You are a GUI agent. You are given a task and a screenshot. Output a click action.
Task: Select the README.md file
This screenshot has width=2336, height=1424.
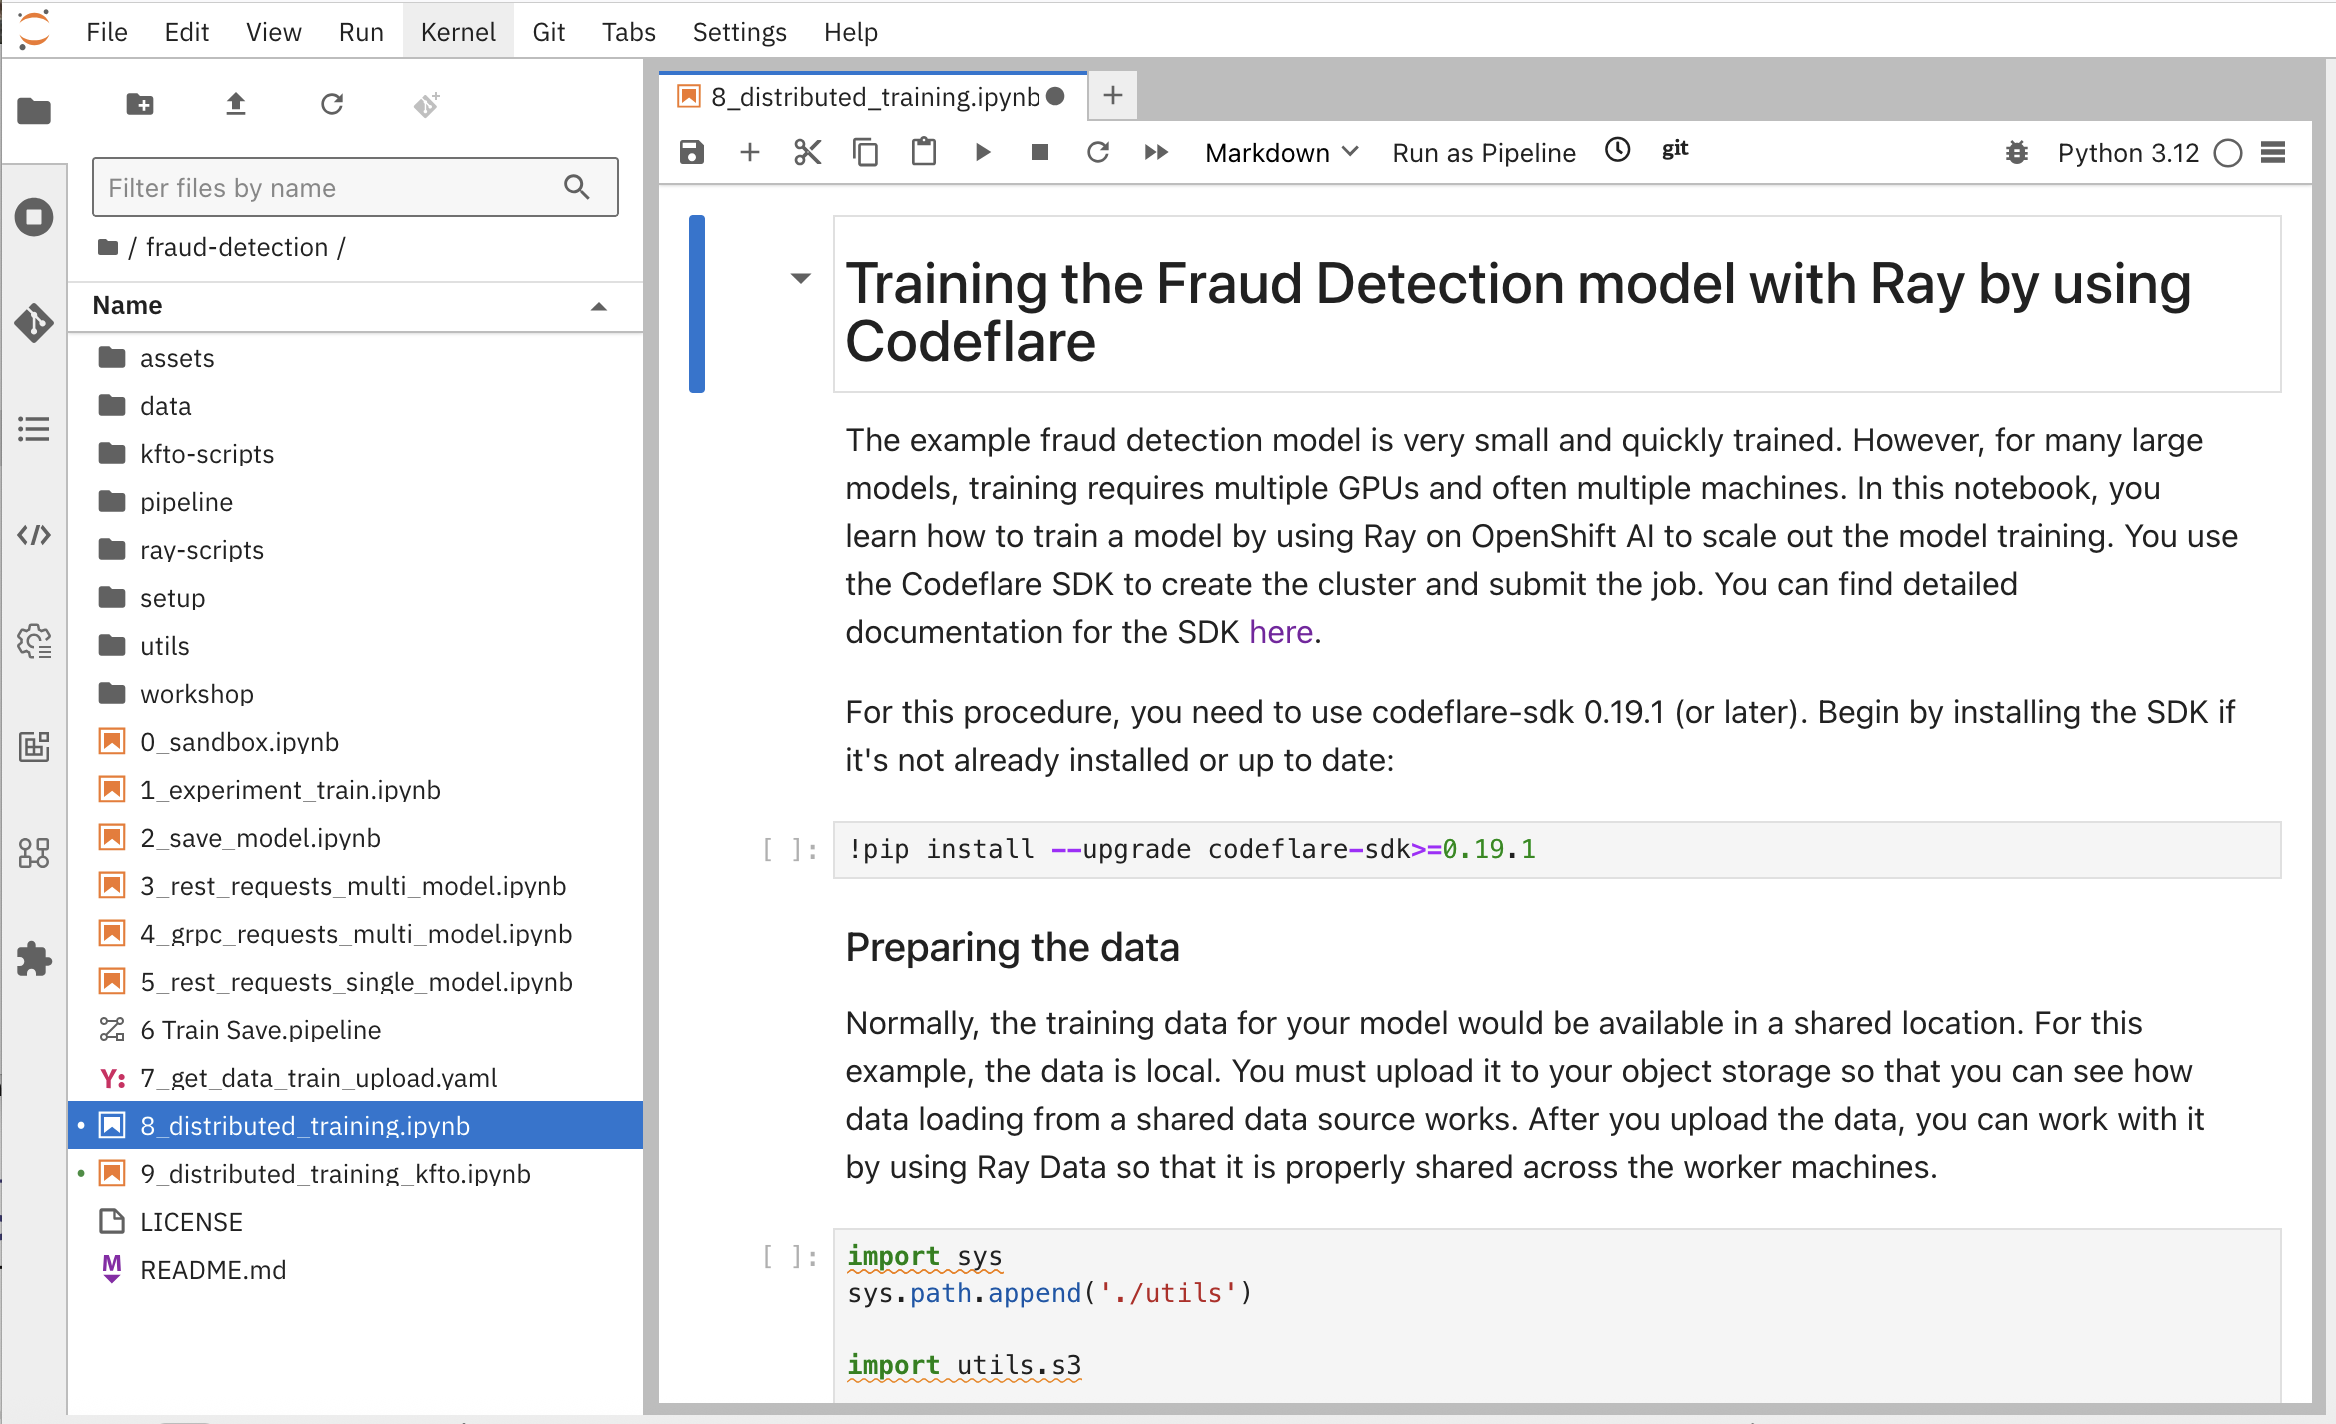click(355, 1270)
